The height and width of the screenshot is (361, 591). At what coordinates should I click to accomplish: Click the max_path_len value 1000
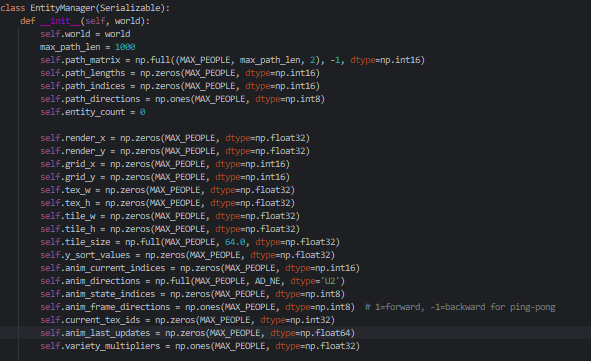[x=125, y=47]
